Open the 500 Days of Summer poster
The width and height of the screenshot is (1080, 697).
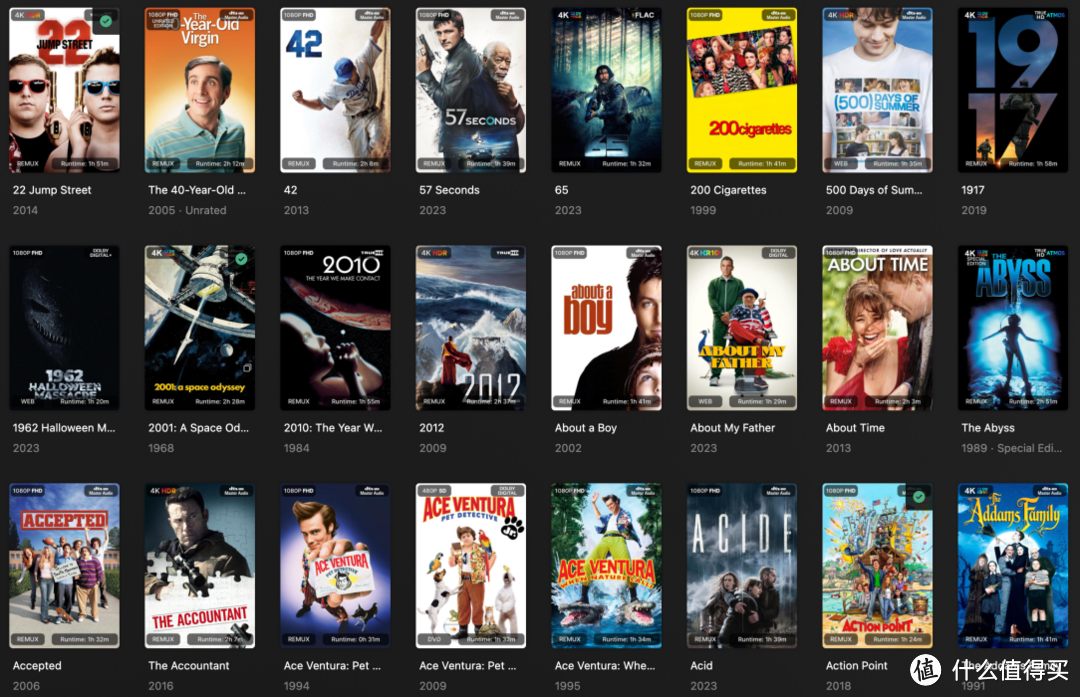(878, 90)
